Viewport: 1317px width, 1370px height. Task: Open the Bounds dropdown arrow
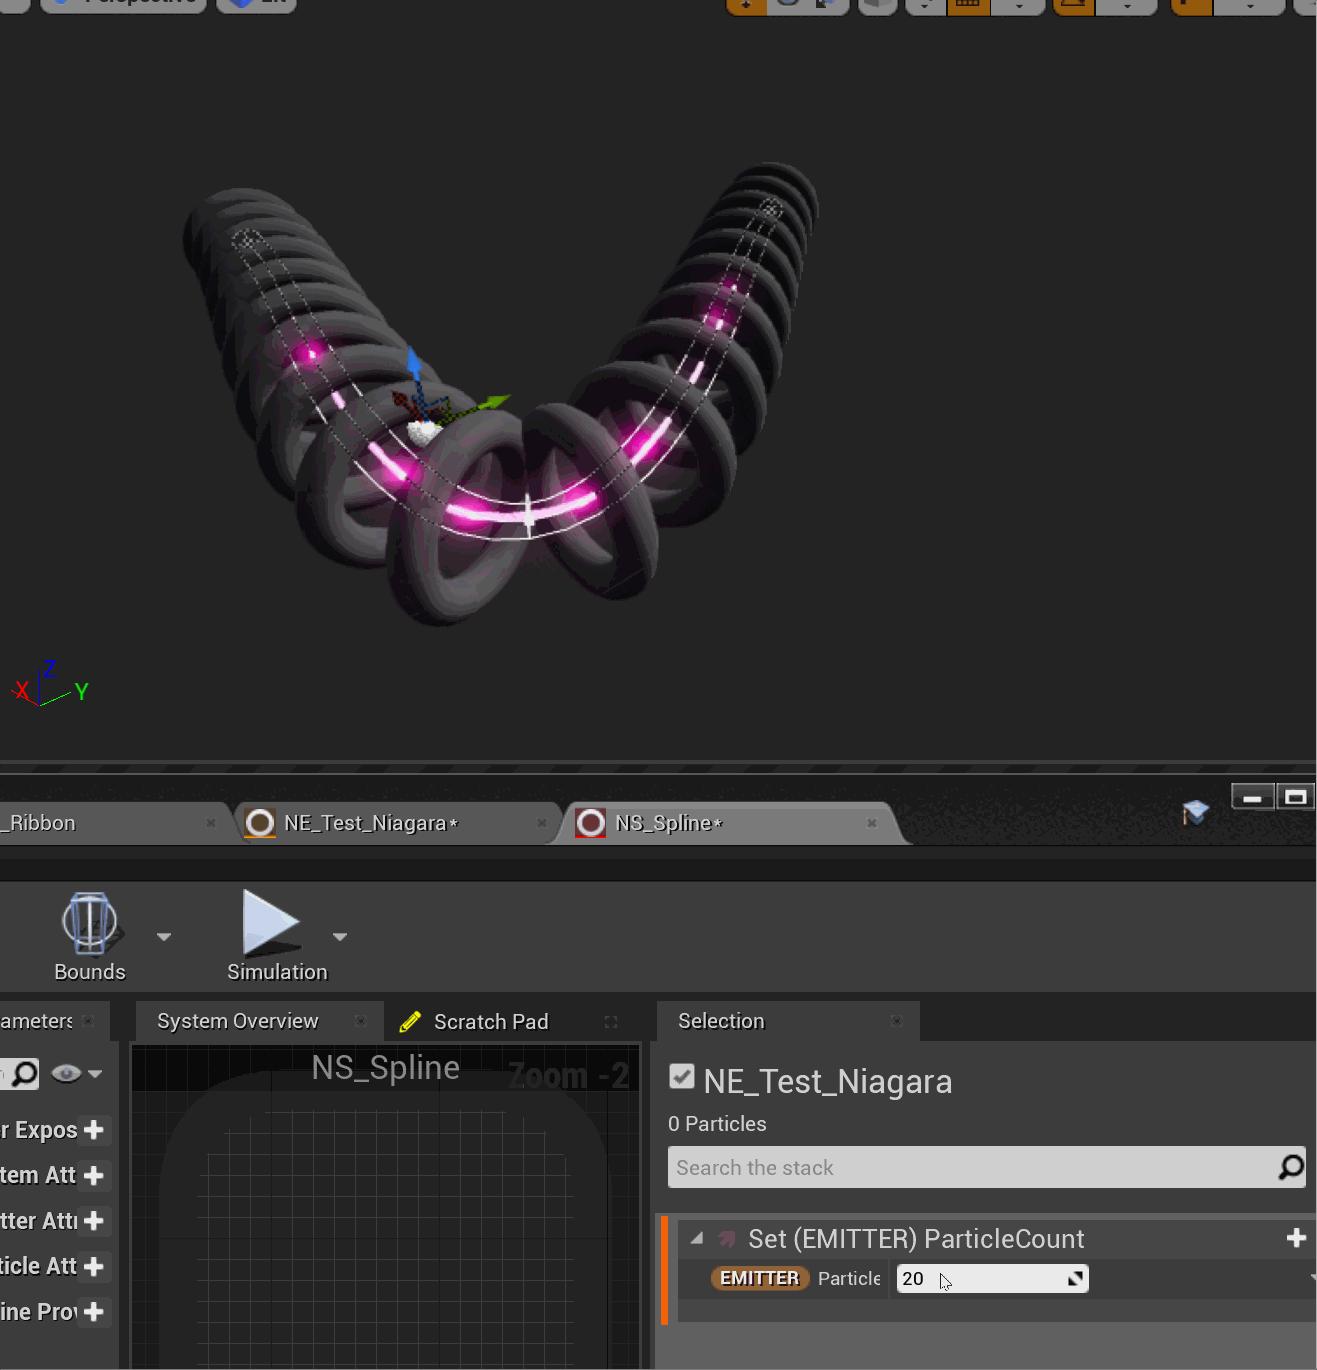pyautogui.click(x=163, y=937)
